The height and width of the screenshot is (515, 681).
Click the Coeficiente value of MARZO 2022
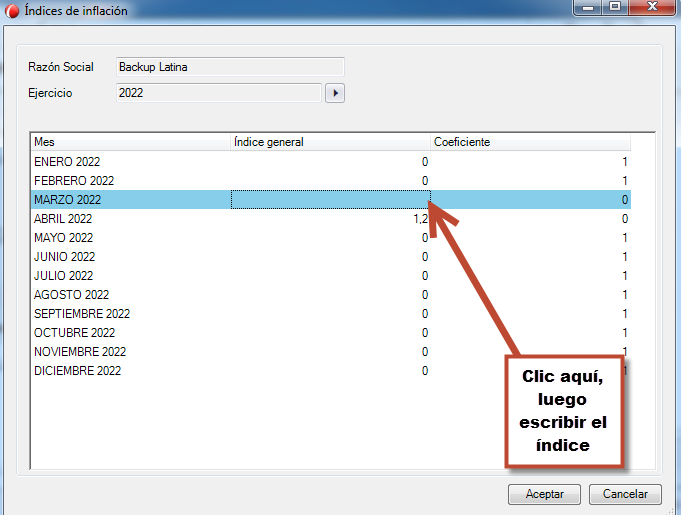625,200
